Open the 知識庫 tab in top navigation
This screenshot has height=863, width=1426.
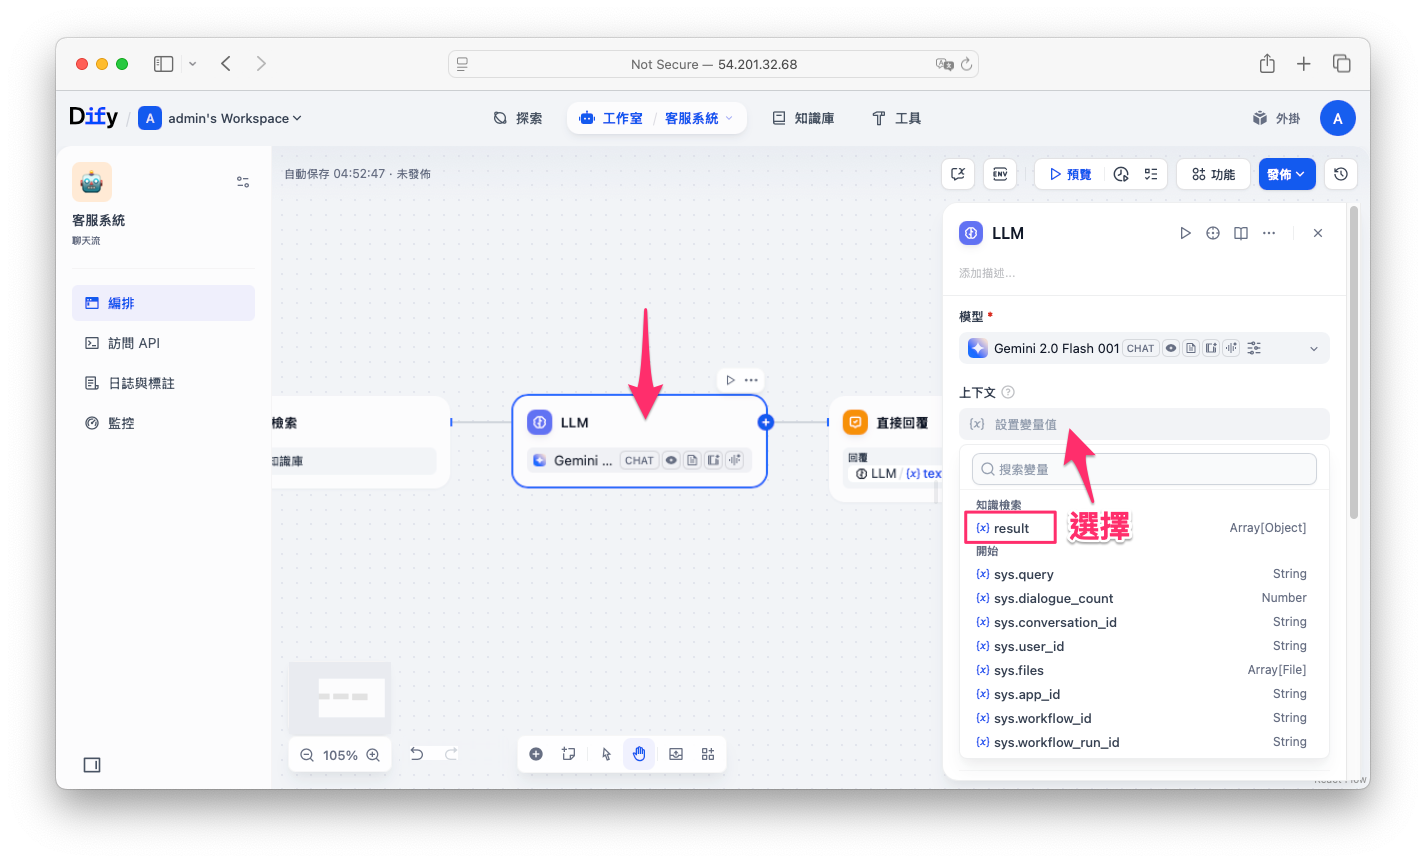click(803, 118)
